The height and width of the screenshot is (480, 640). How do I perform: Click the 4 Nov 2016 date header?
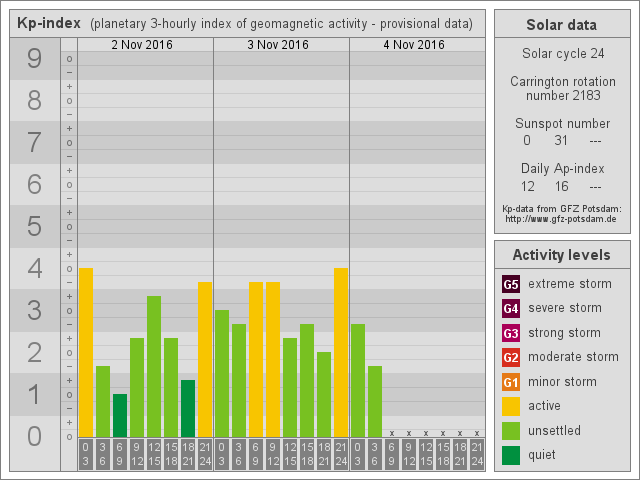point(413,45)
